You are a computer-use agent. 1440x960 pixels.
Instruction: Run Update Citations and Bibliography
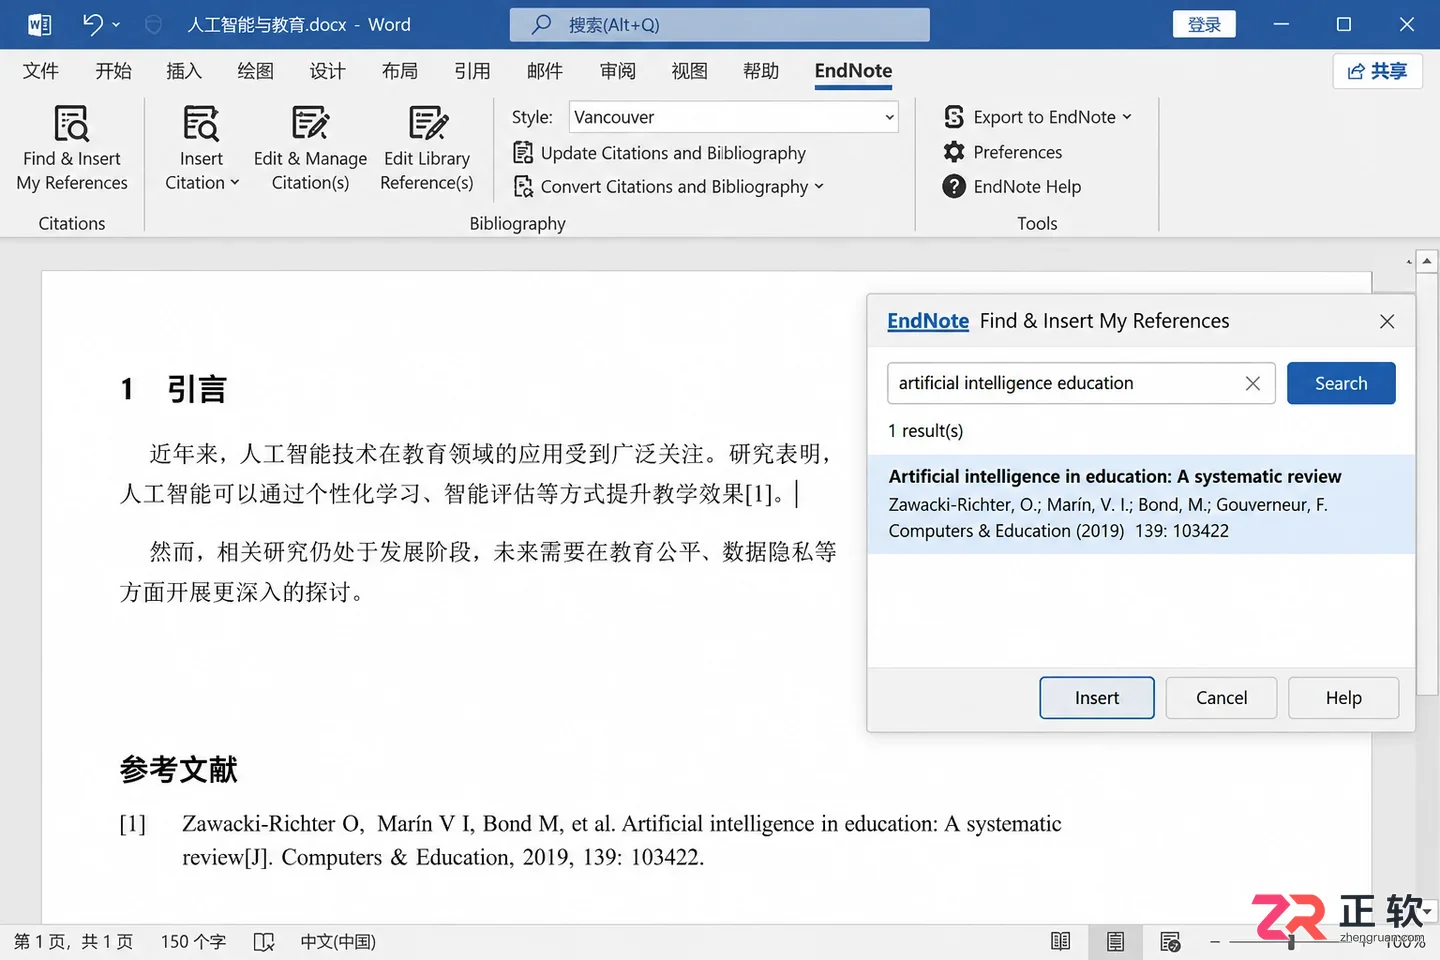pos(659,153)
